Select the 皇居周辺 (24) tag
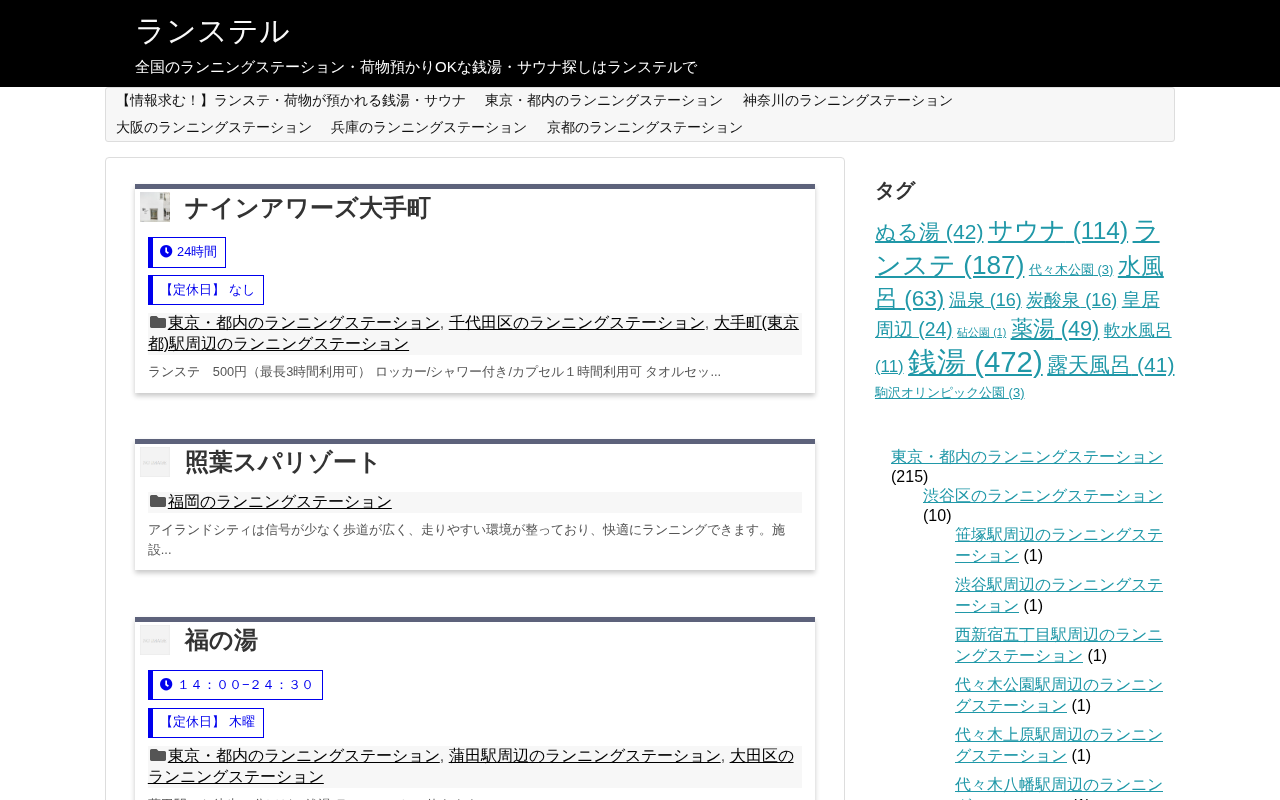This screenshot has height=800, width=1280. tap(1017, 314)
